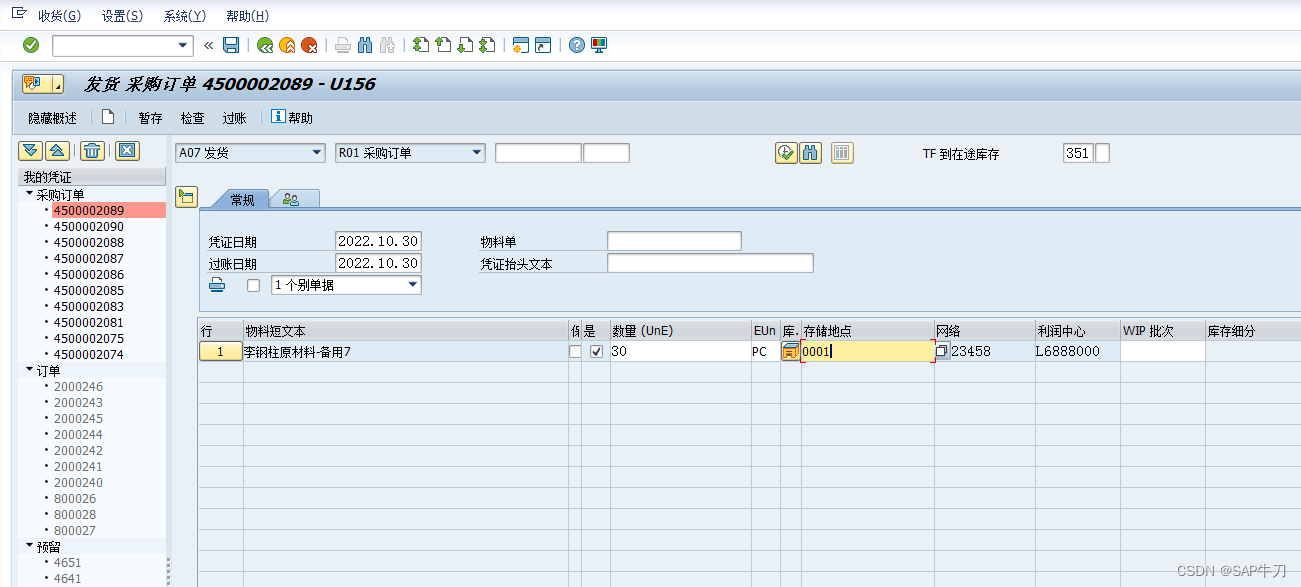Viewport: 1301px width, 587px height.
Task: Click the trash Delete icon in overview
Action: [92, 150]
